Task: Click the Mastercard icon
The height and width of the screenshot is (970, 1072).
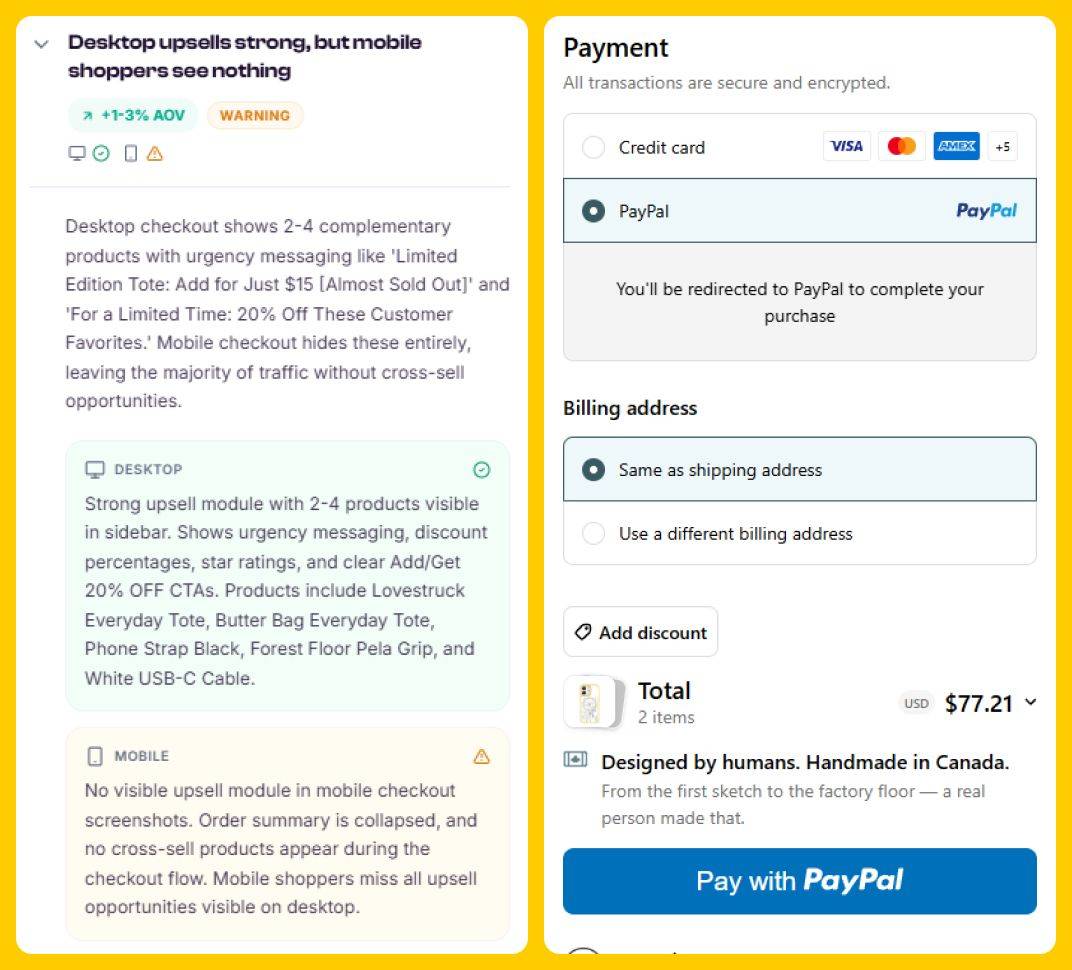Action: [901, 146]
